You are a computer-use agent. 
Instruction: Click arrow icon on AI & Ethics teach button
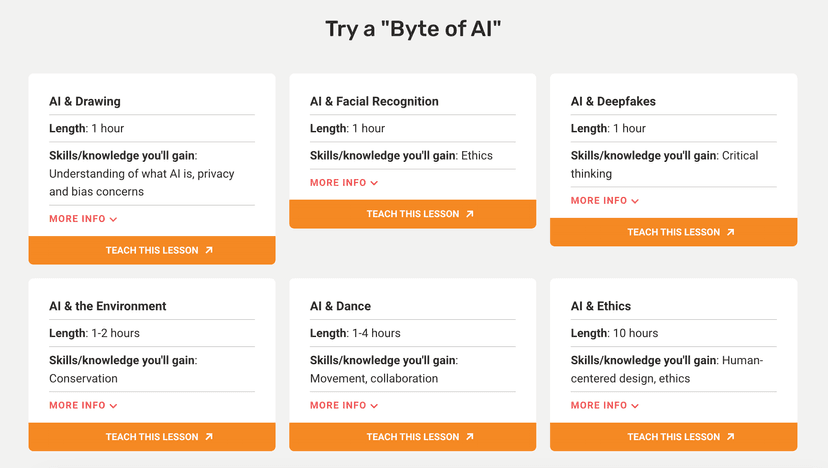pos(731,437)
